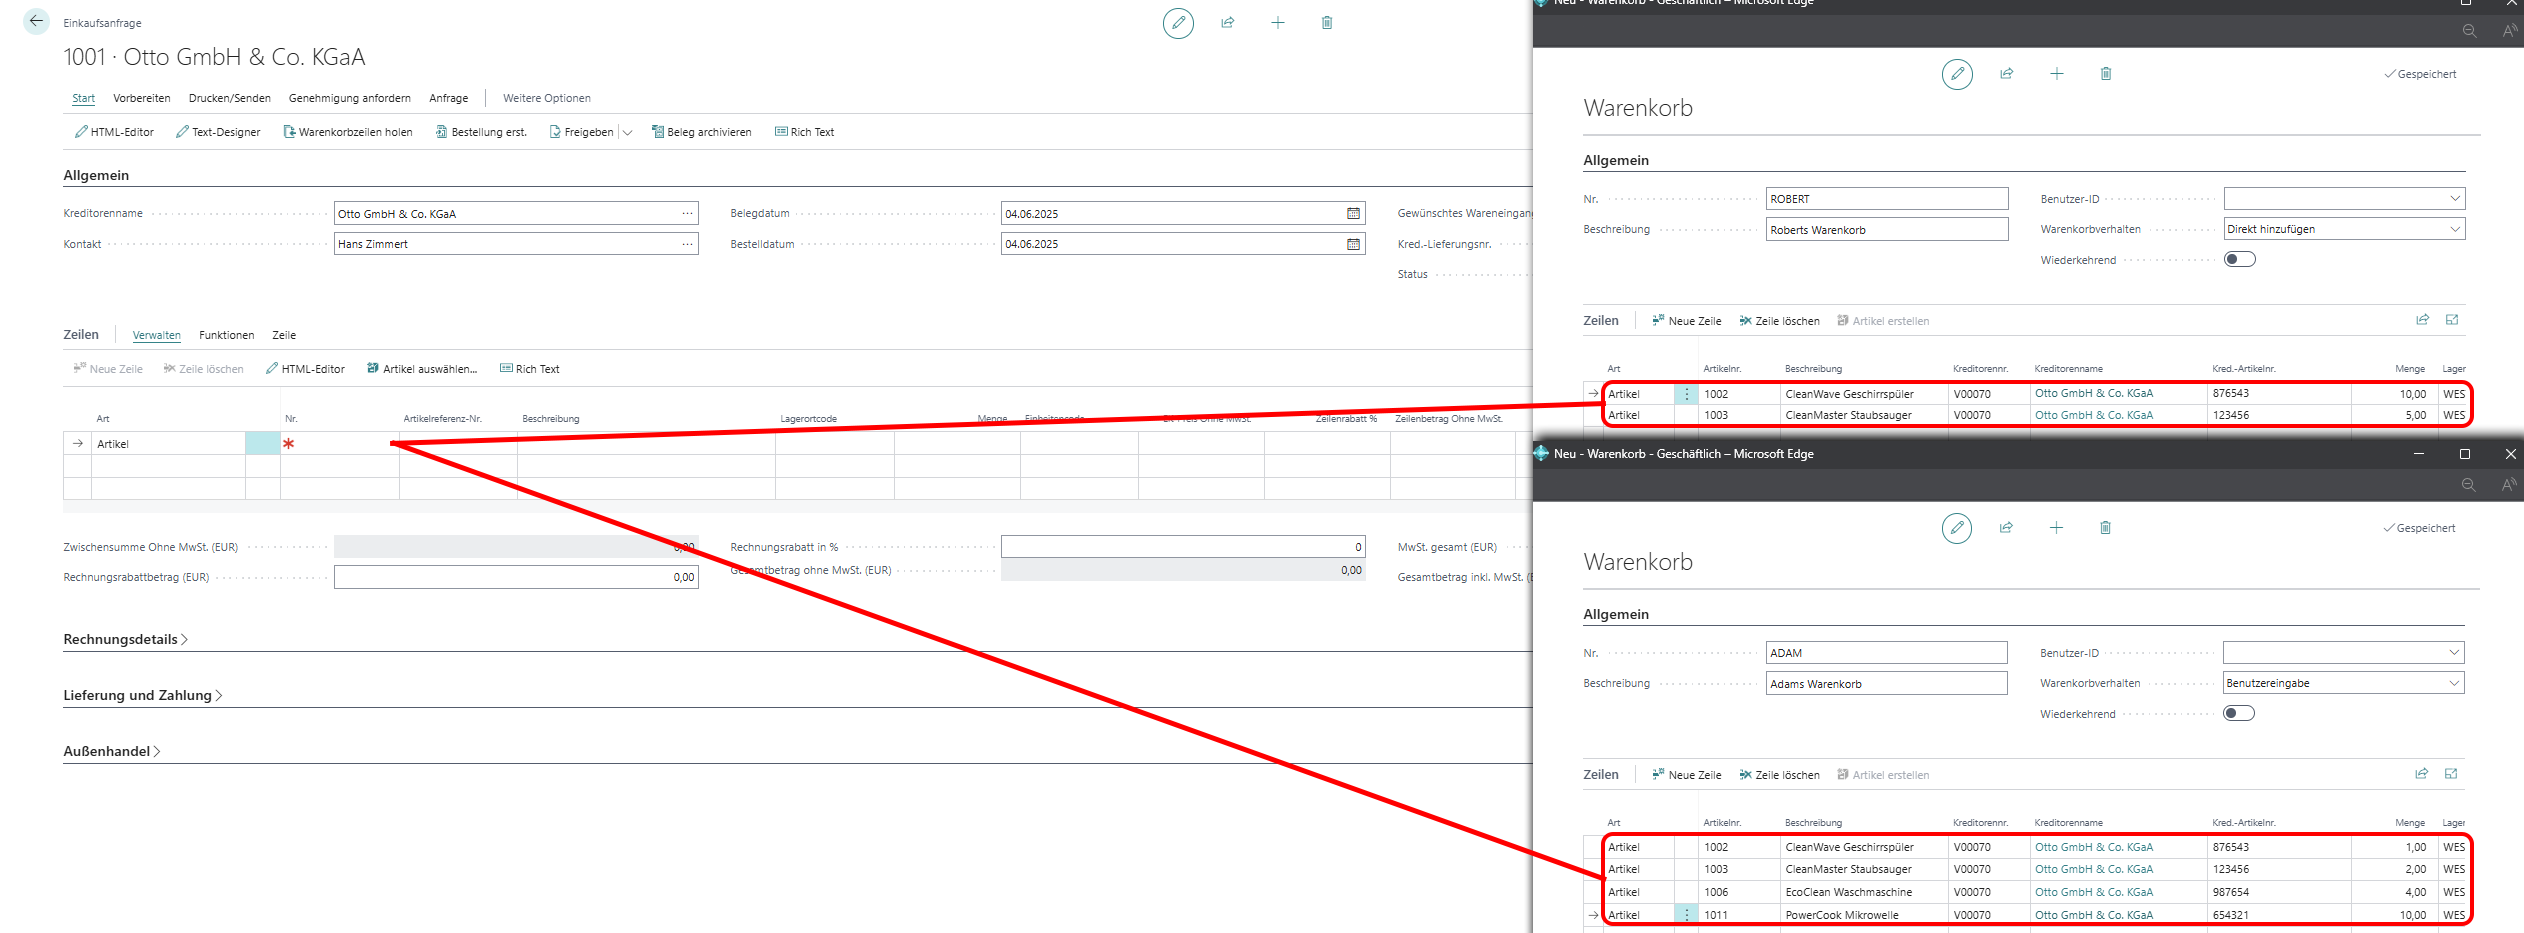Switch to the Funktionen tab in Zeilen
Viewport: 2524px width, 933px height.
pyautogui.click(x=226, y=335)
